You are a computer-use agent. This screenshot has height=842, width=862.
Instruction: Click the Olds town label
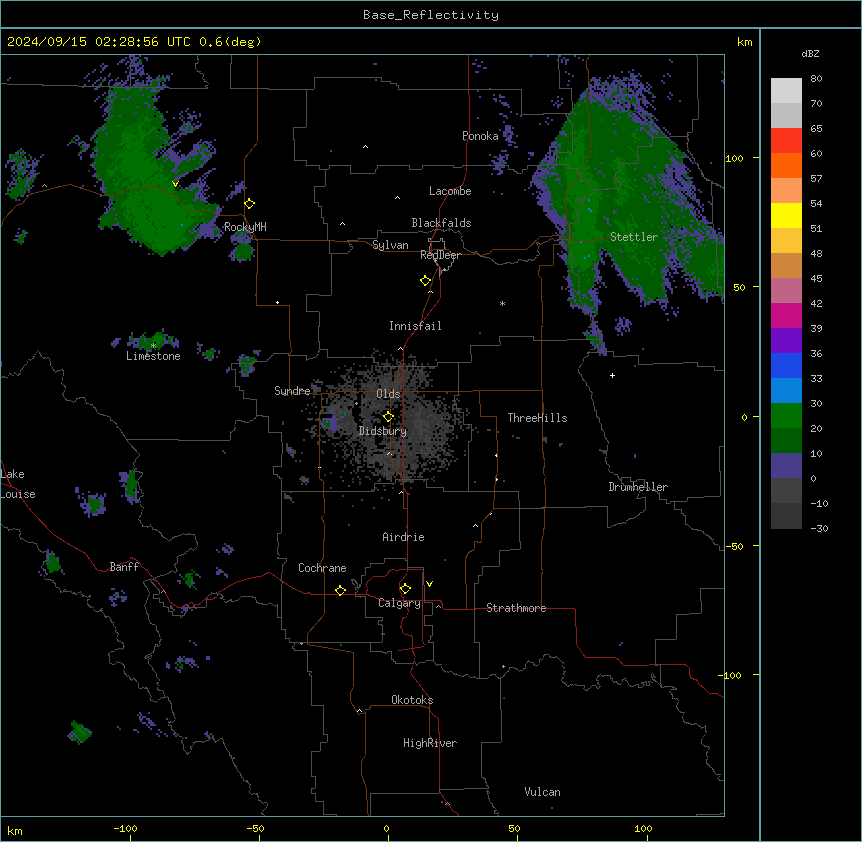(388, 394)
